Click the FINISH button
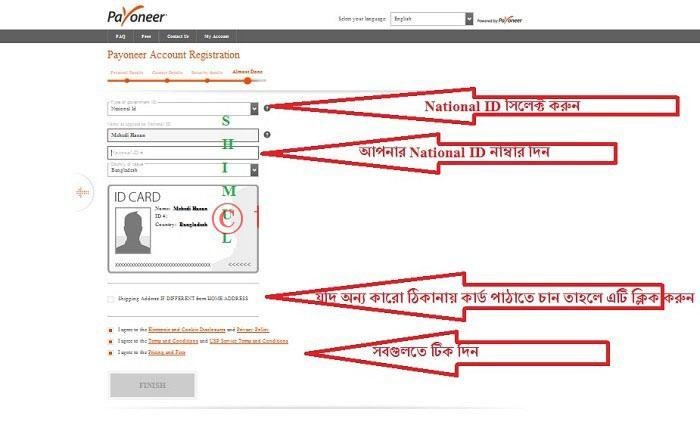Viewport: 700px width, 422px height. pos(152,385)
